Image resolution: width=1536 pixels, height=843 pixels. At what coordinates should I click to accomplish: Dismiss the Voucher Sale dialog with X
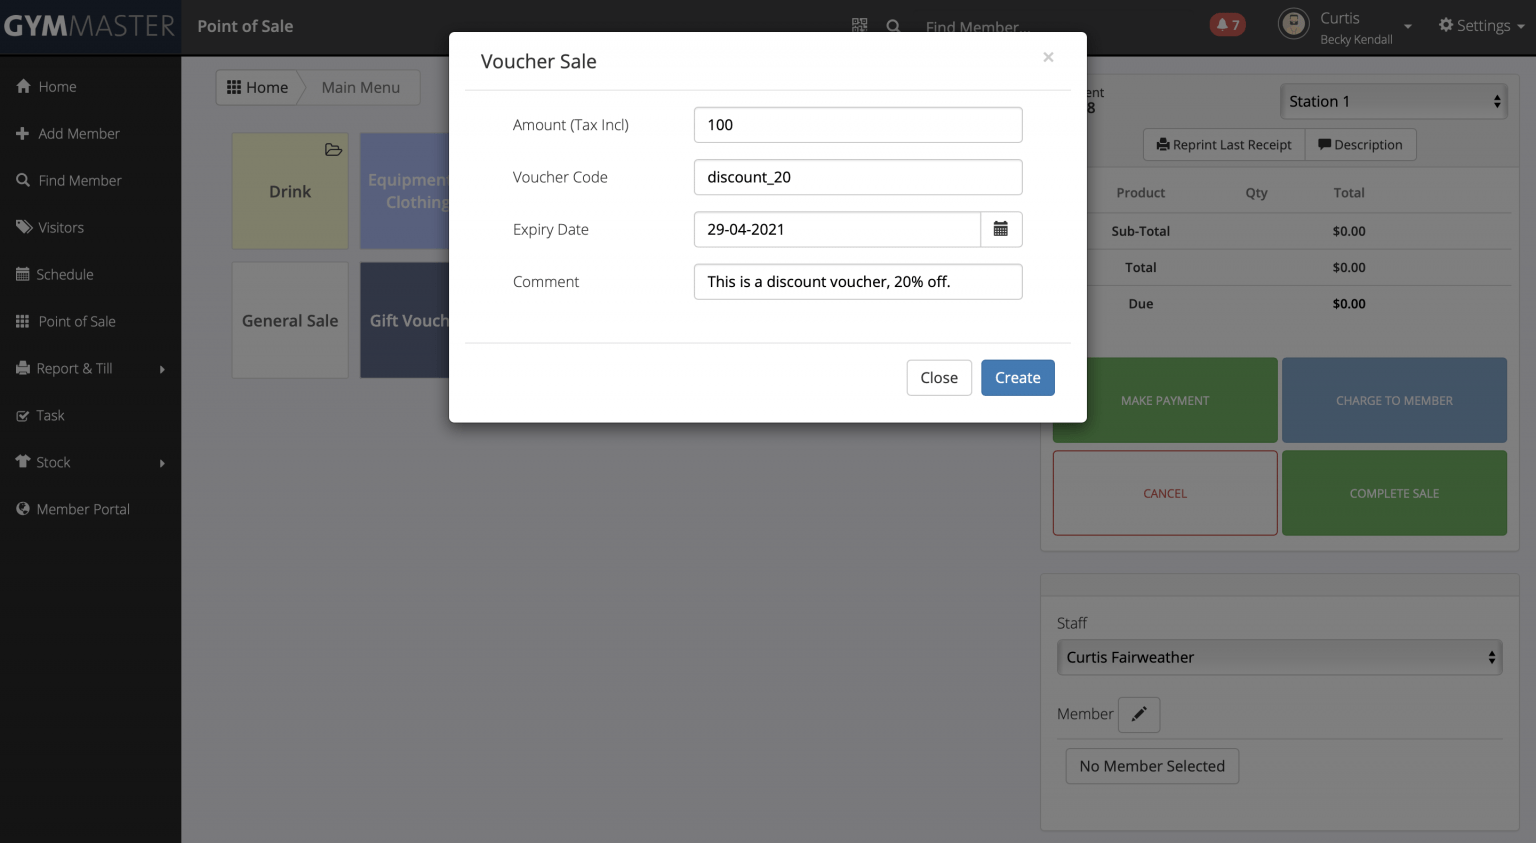click(x=1048, y=57)
